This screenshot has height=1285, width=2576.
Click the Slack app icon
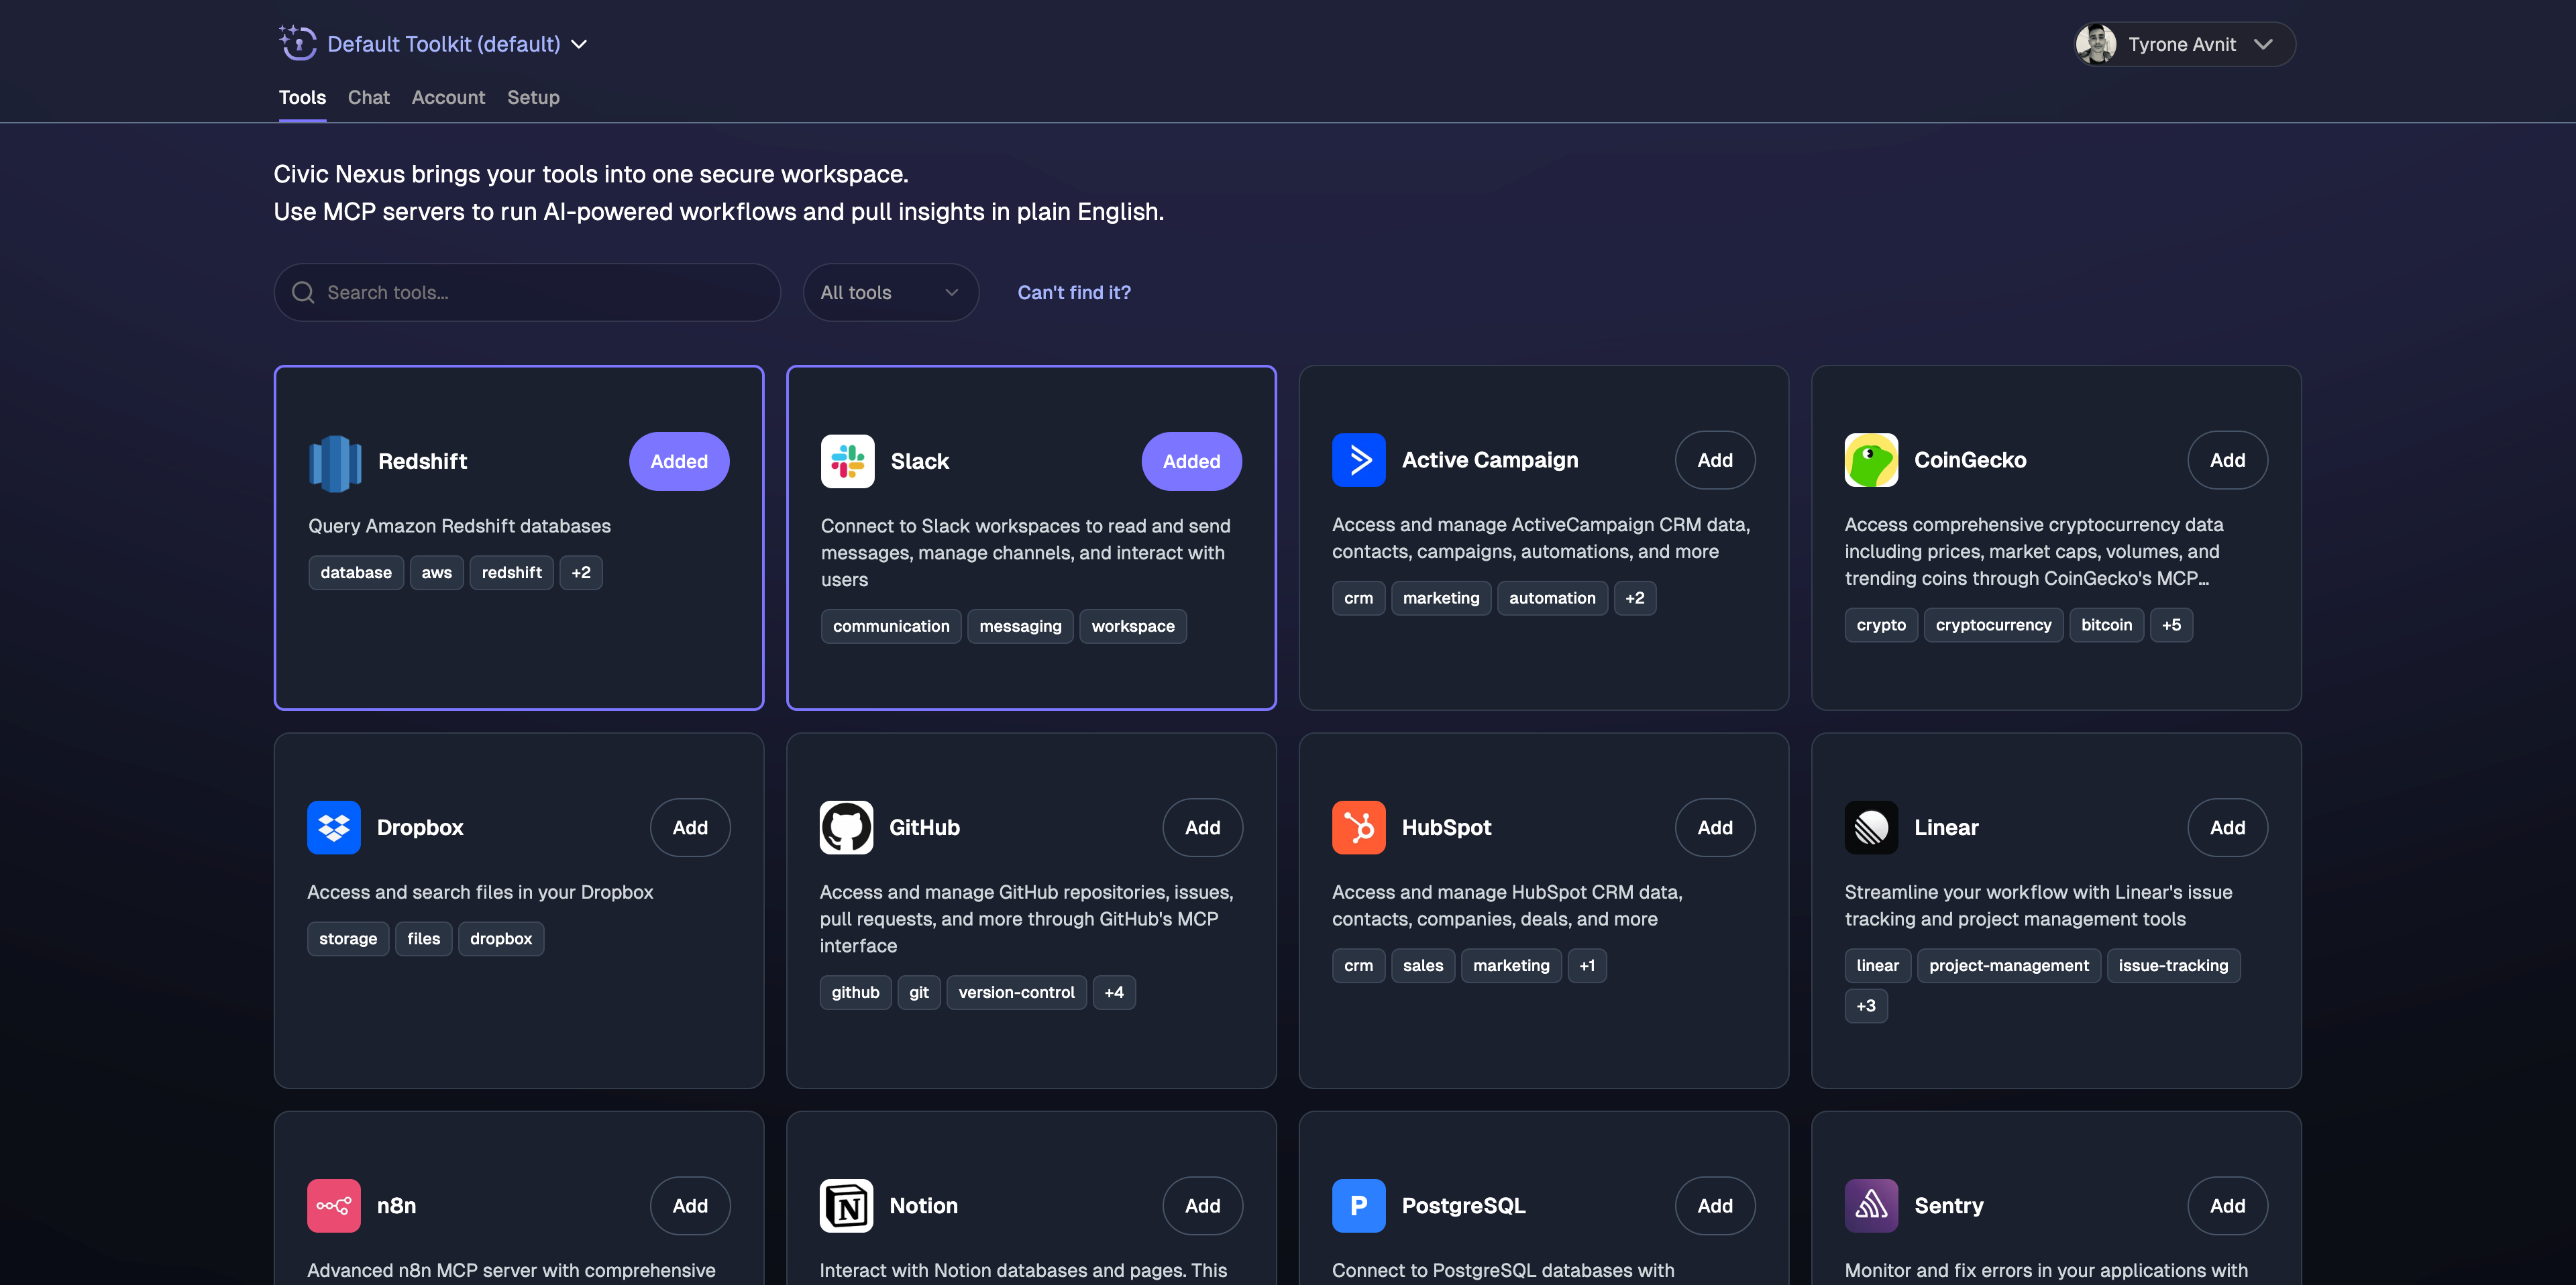847,461
